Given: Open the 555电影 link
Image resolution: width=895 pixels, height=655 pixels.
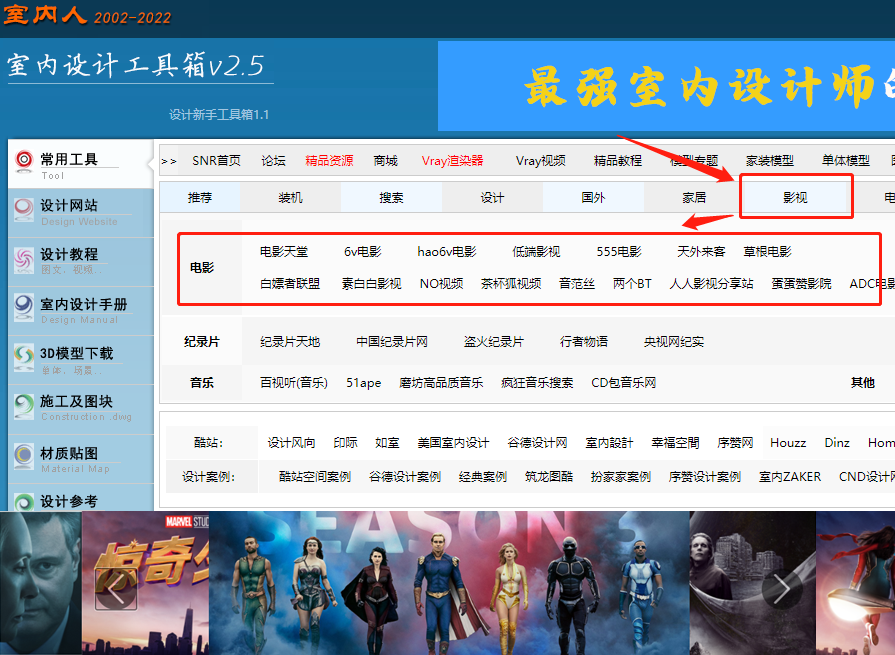Looking at the screenshot, I should pos(619,252).
